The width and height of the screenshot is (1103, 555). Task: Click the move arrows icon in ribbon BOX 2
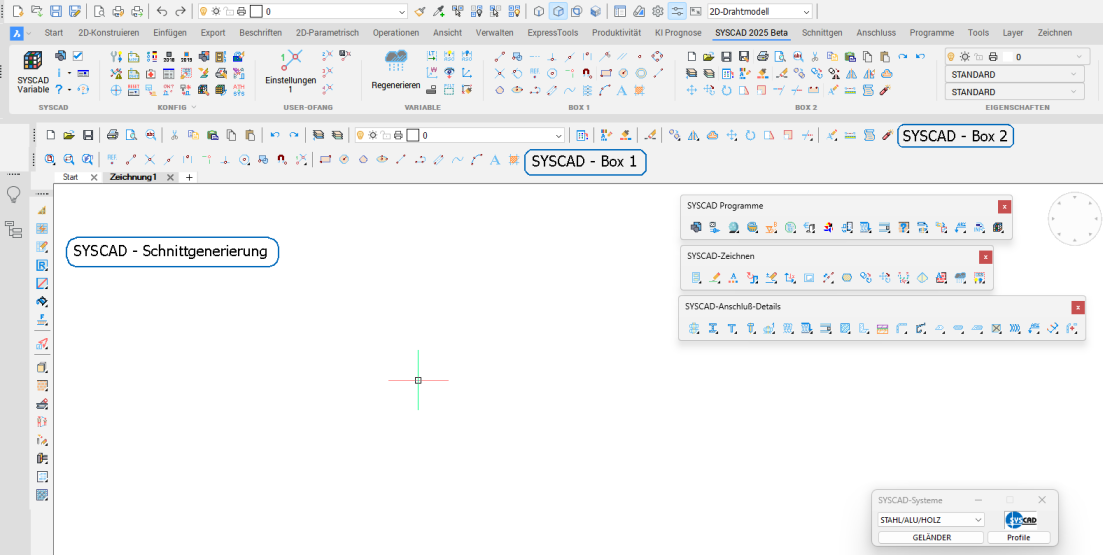click(x=691, y=89)
